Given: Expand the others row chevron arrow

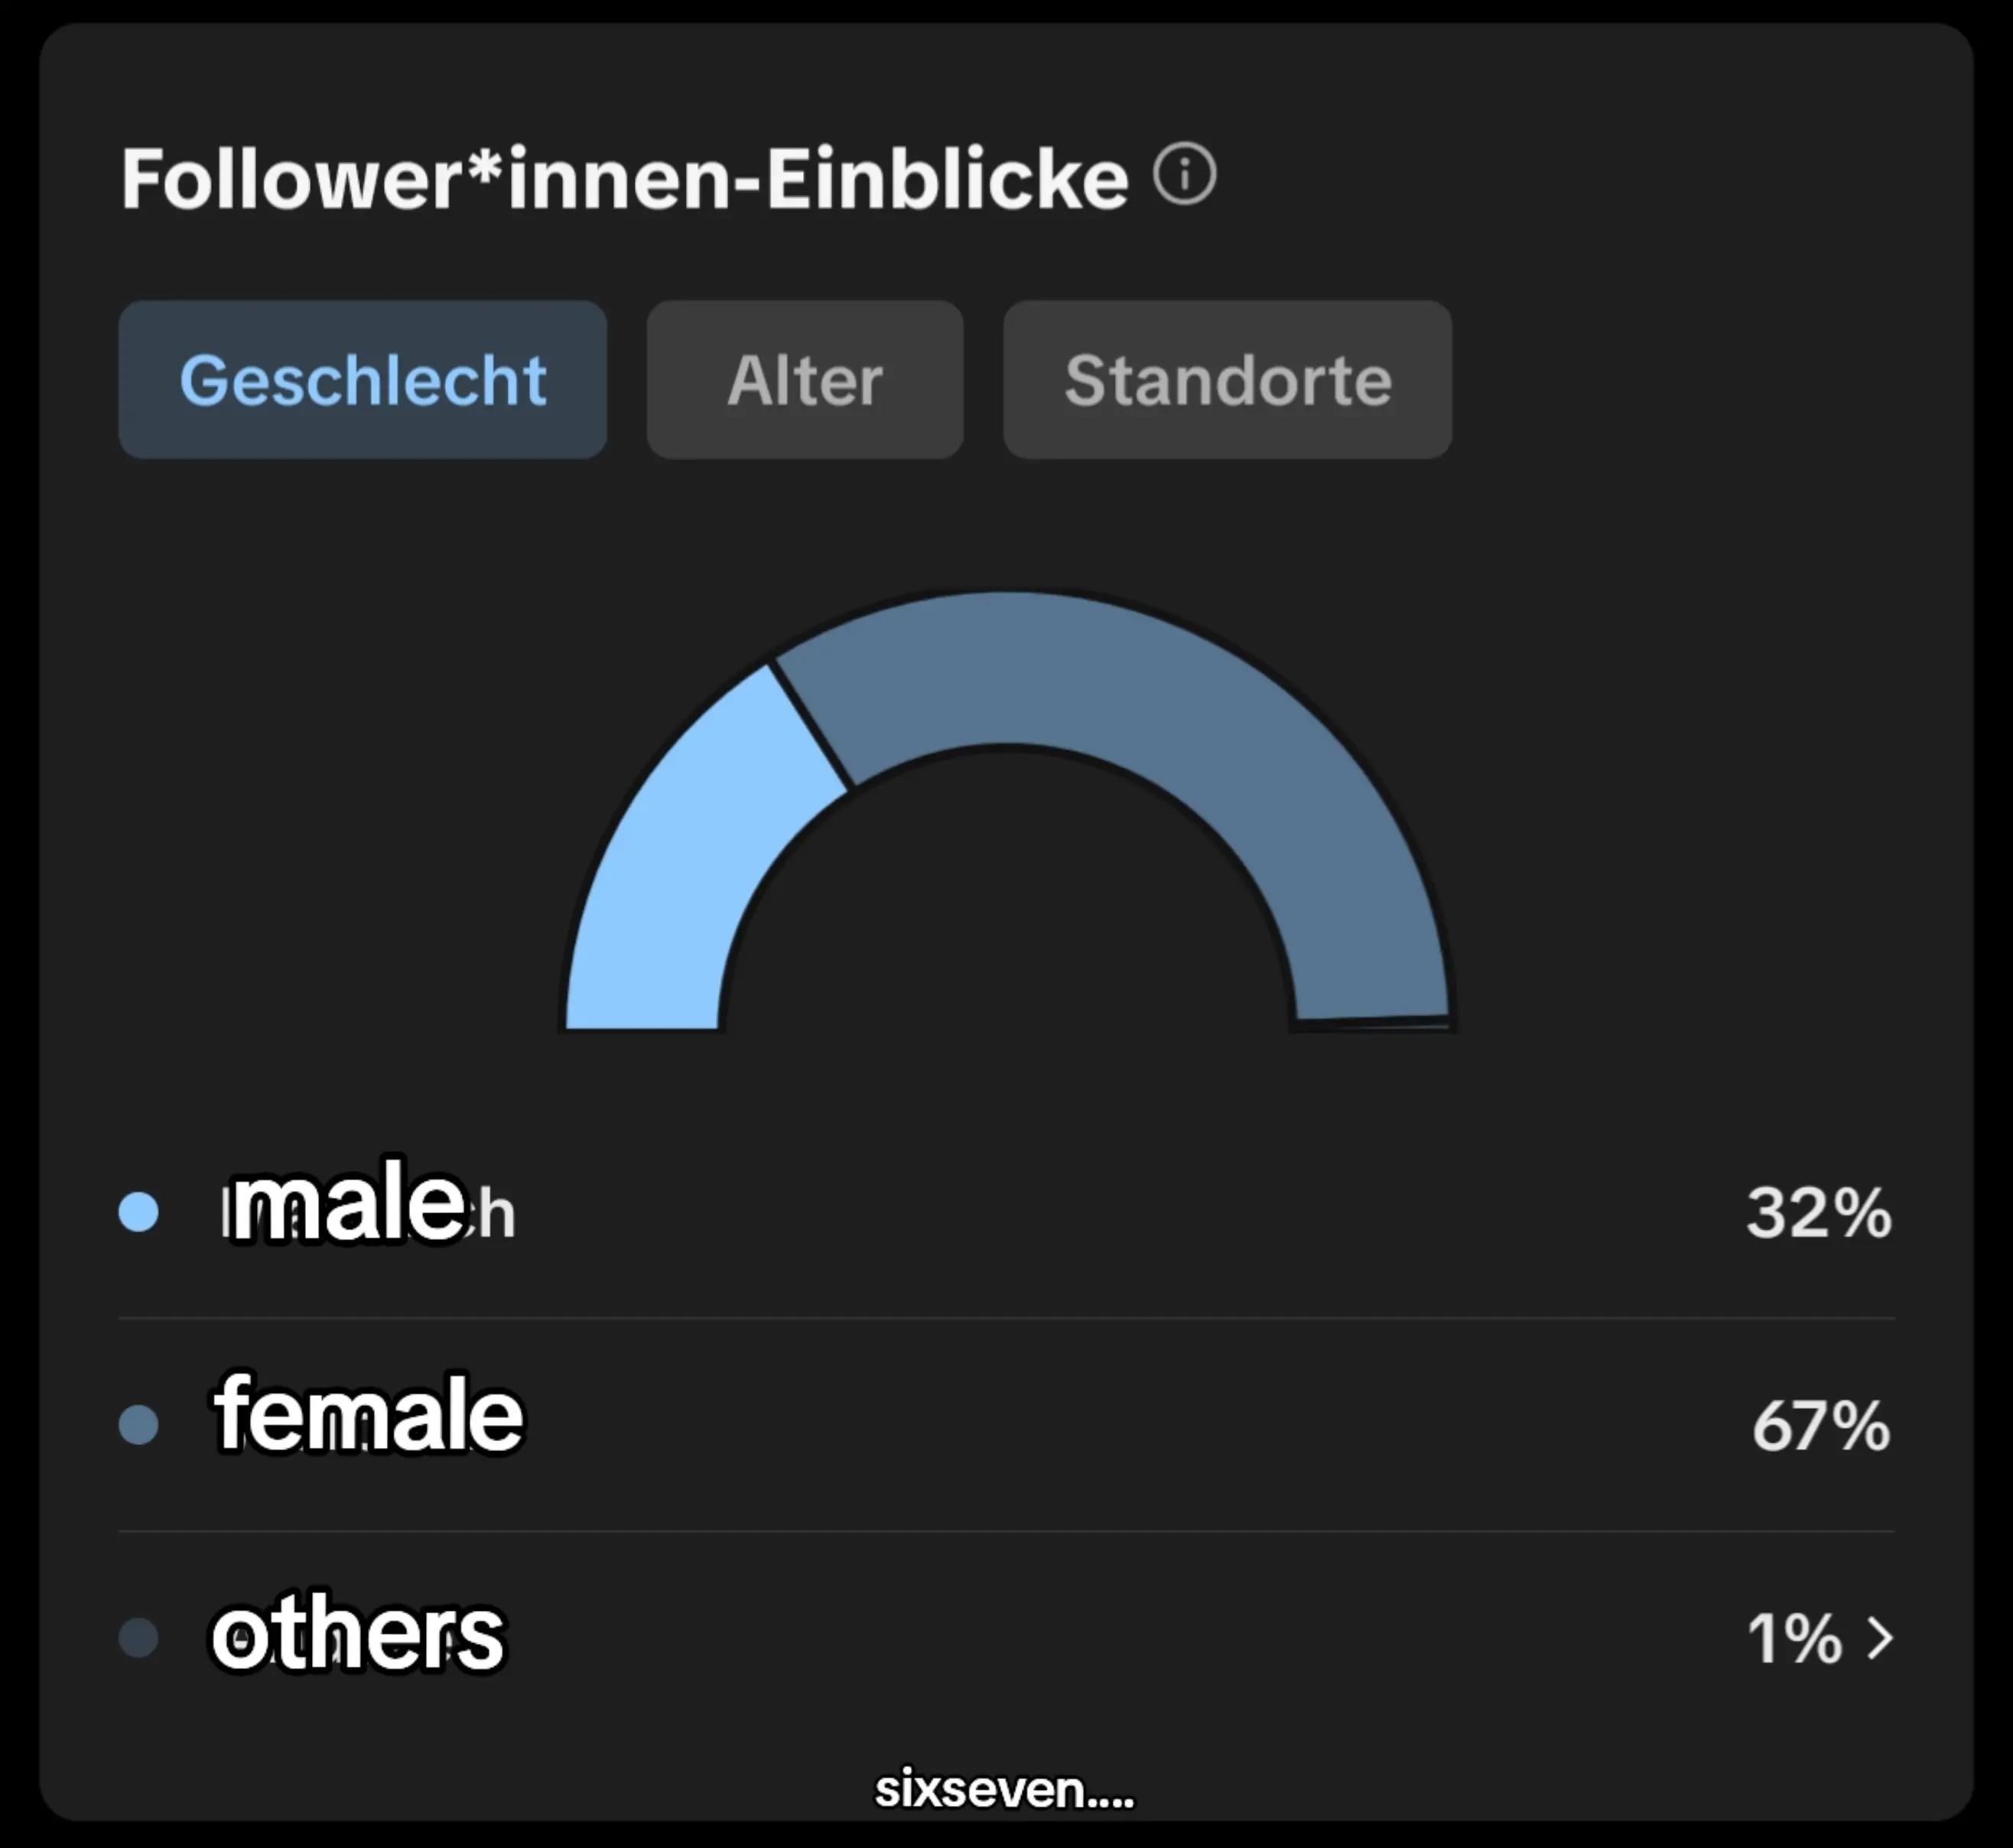Looking at the screenshot, I should click(x=1881, y=1638).
